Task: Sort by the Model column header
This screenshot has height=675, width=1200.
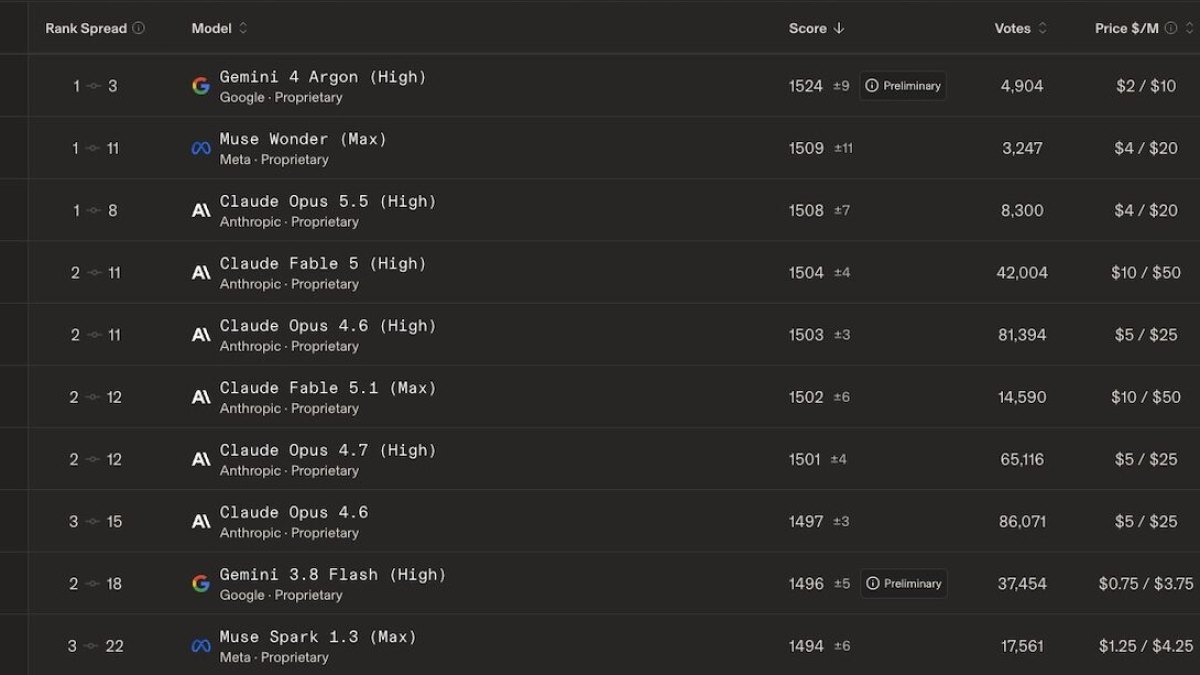Action: (211, 28)
